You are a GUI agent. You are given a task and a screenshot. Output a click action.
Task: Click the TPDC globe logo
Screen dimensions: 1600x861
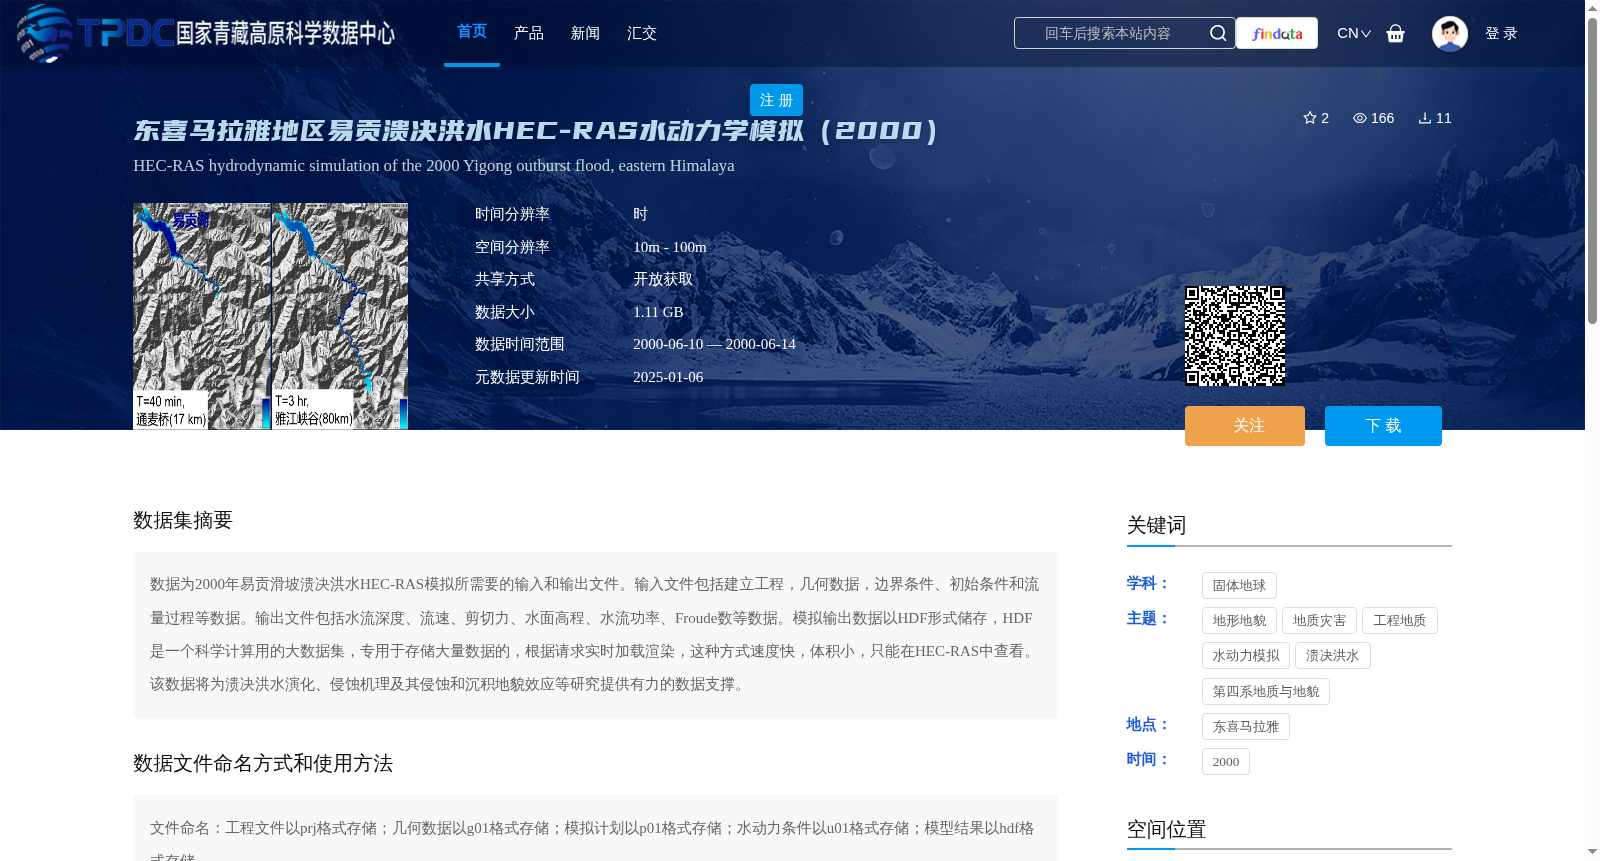click(x=44, y=33)
